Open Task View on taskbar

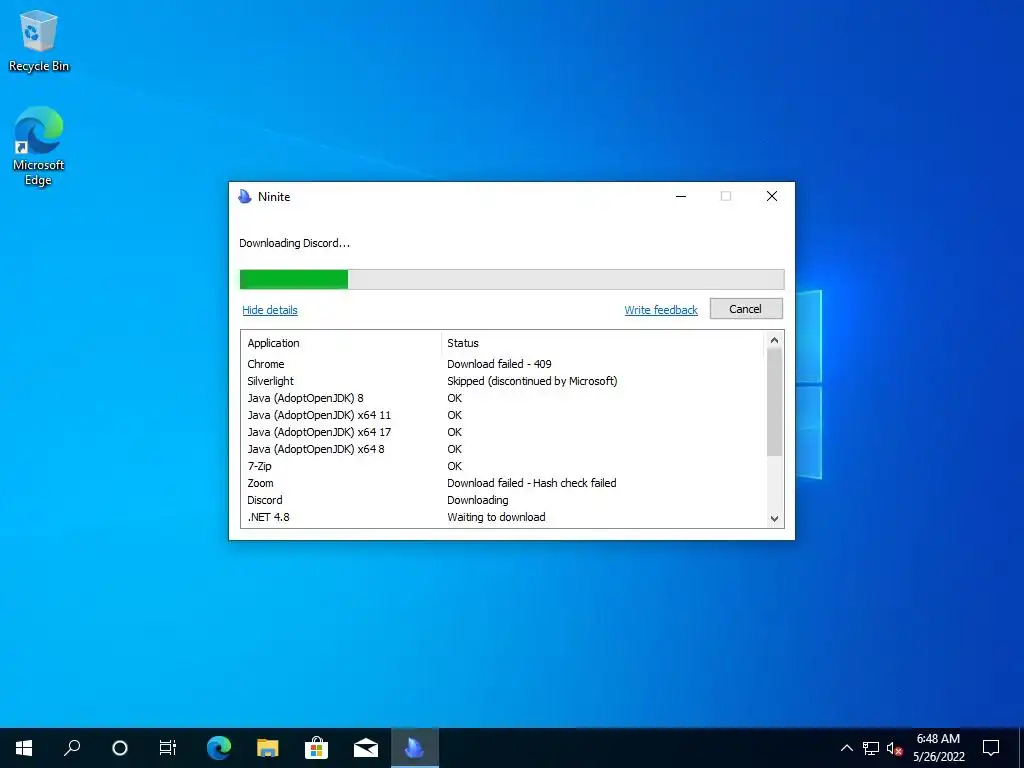[x=168, y=748]
